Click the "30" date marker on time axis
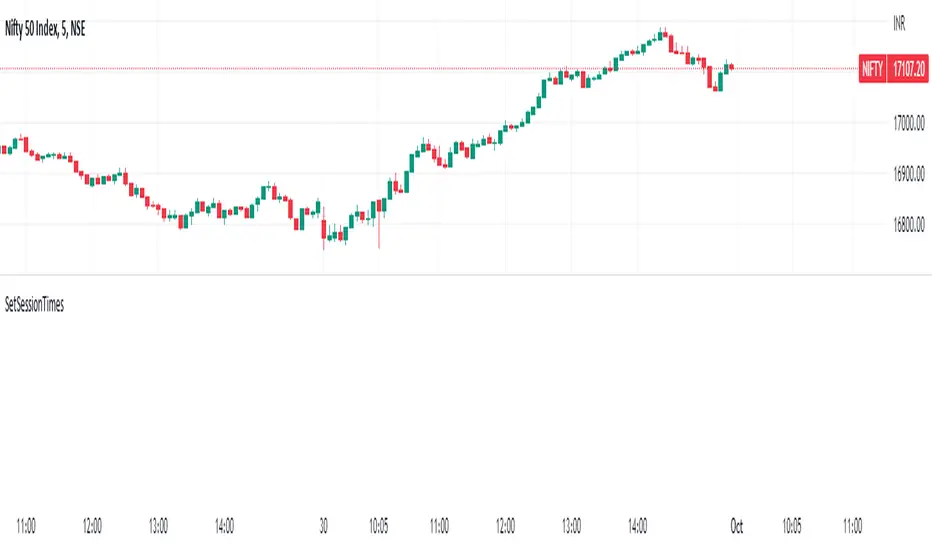Screen dimensions: 932x550 324,524
